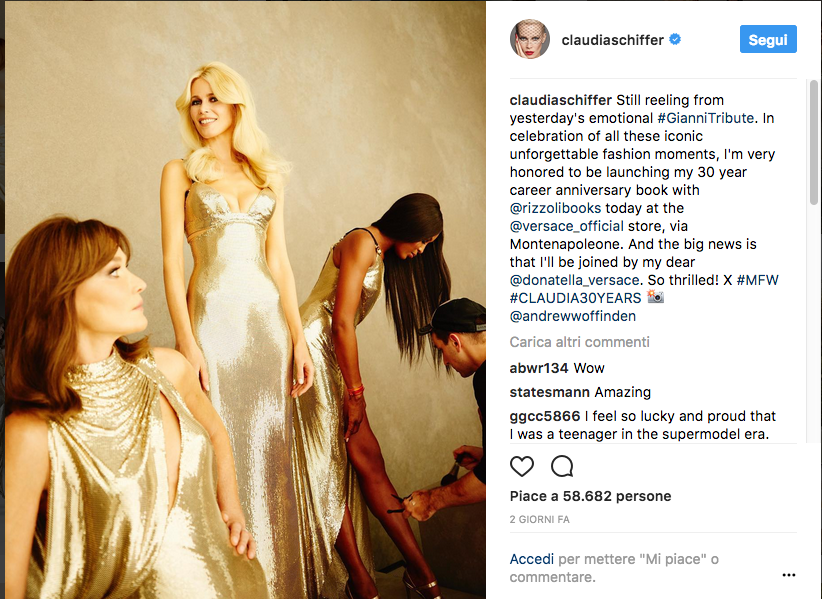Like the post with the heart icon
Screen dimensions: 822x599
[522, 466]
